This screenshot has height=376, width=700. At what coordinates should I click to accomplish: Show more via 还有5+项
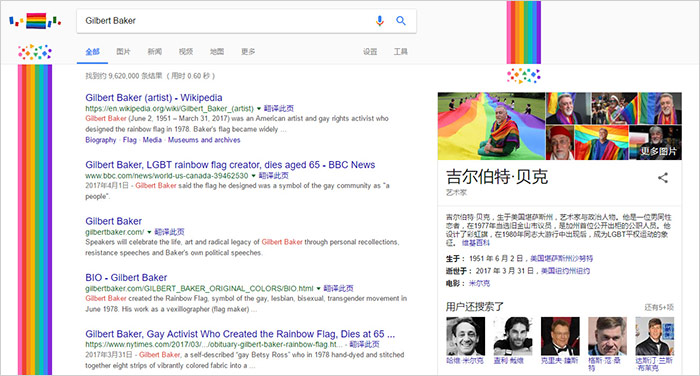659,307
